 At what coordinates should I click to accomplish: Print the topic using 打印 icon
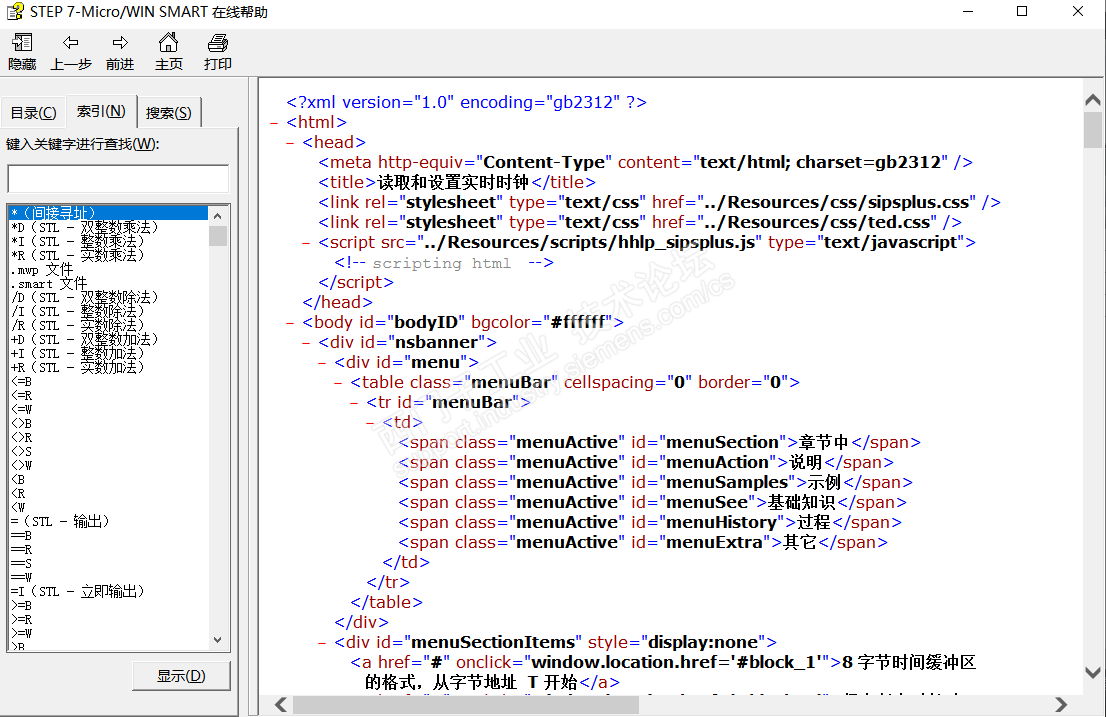coord(218,42)
